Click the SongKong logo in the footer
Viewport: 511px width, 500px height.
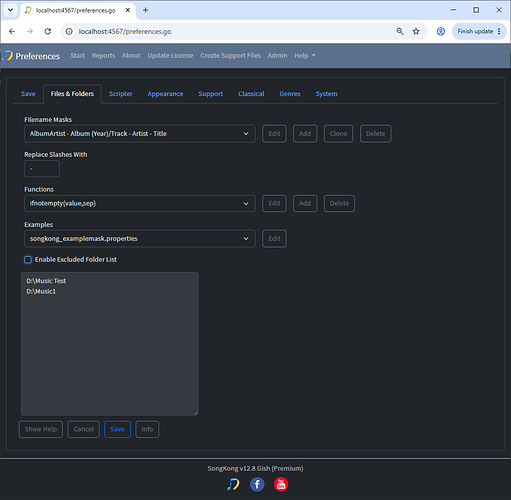pos(233,484)
